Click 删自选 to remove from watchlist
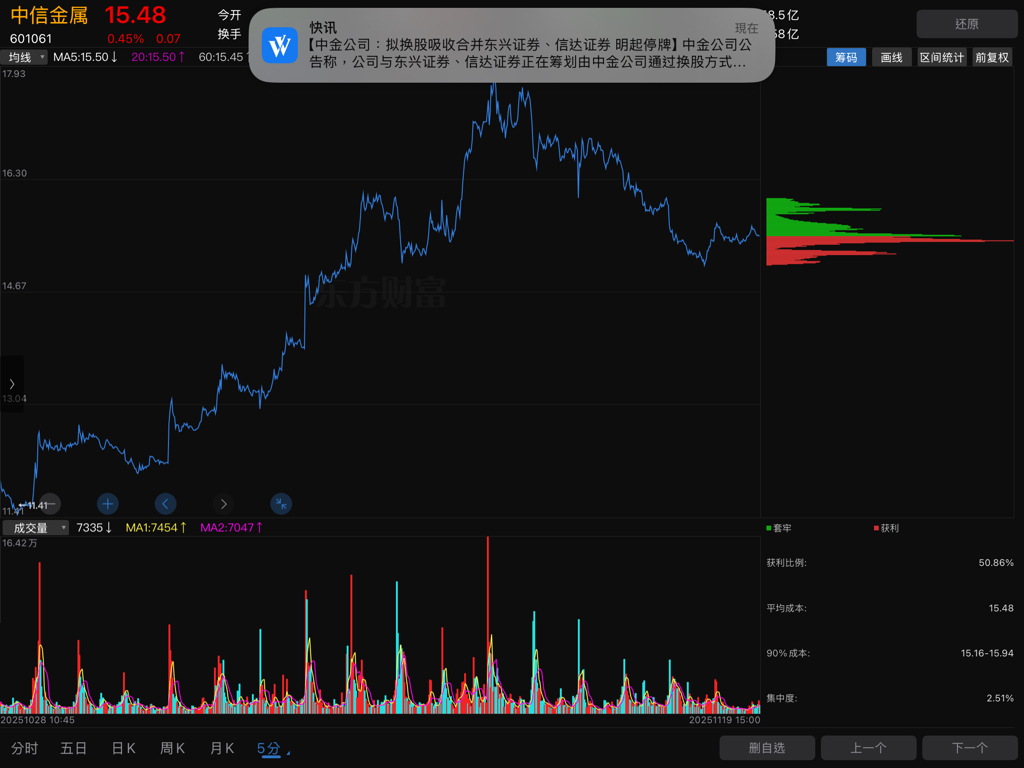This screenshot has height=768, width=1024. (767, 748)
